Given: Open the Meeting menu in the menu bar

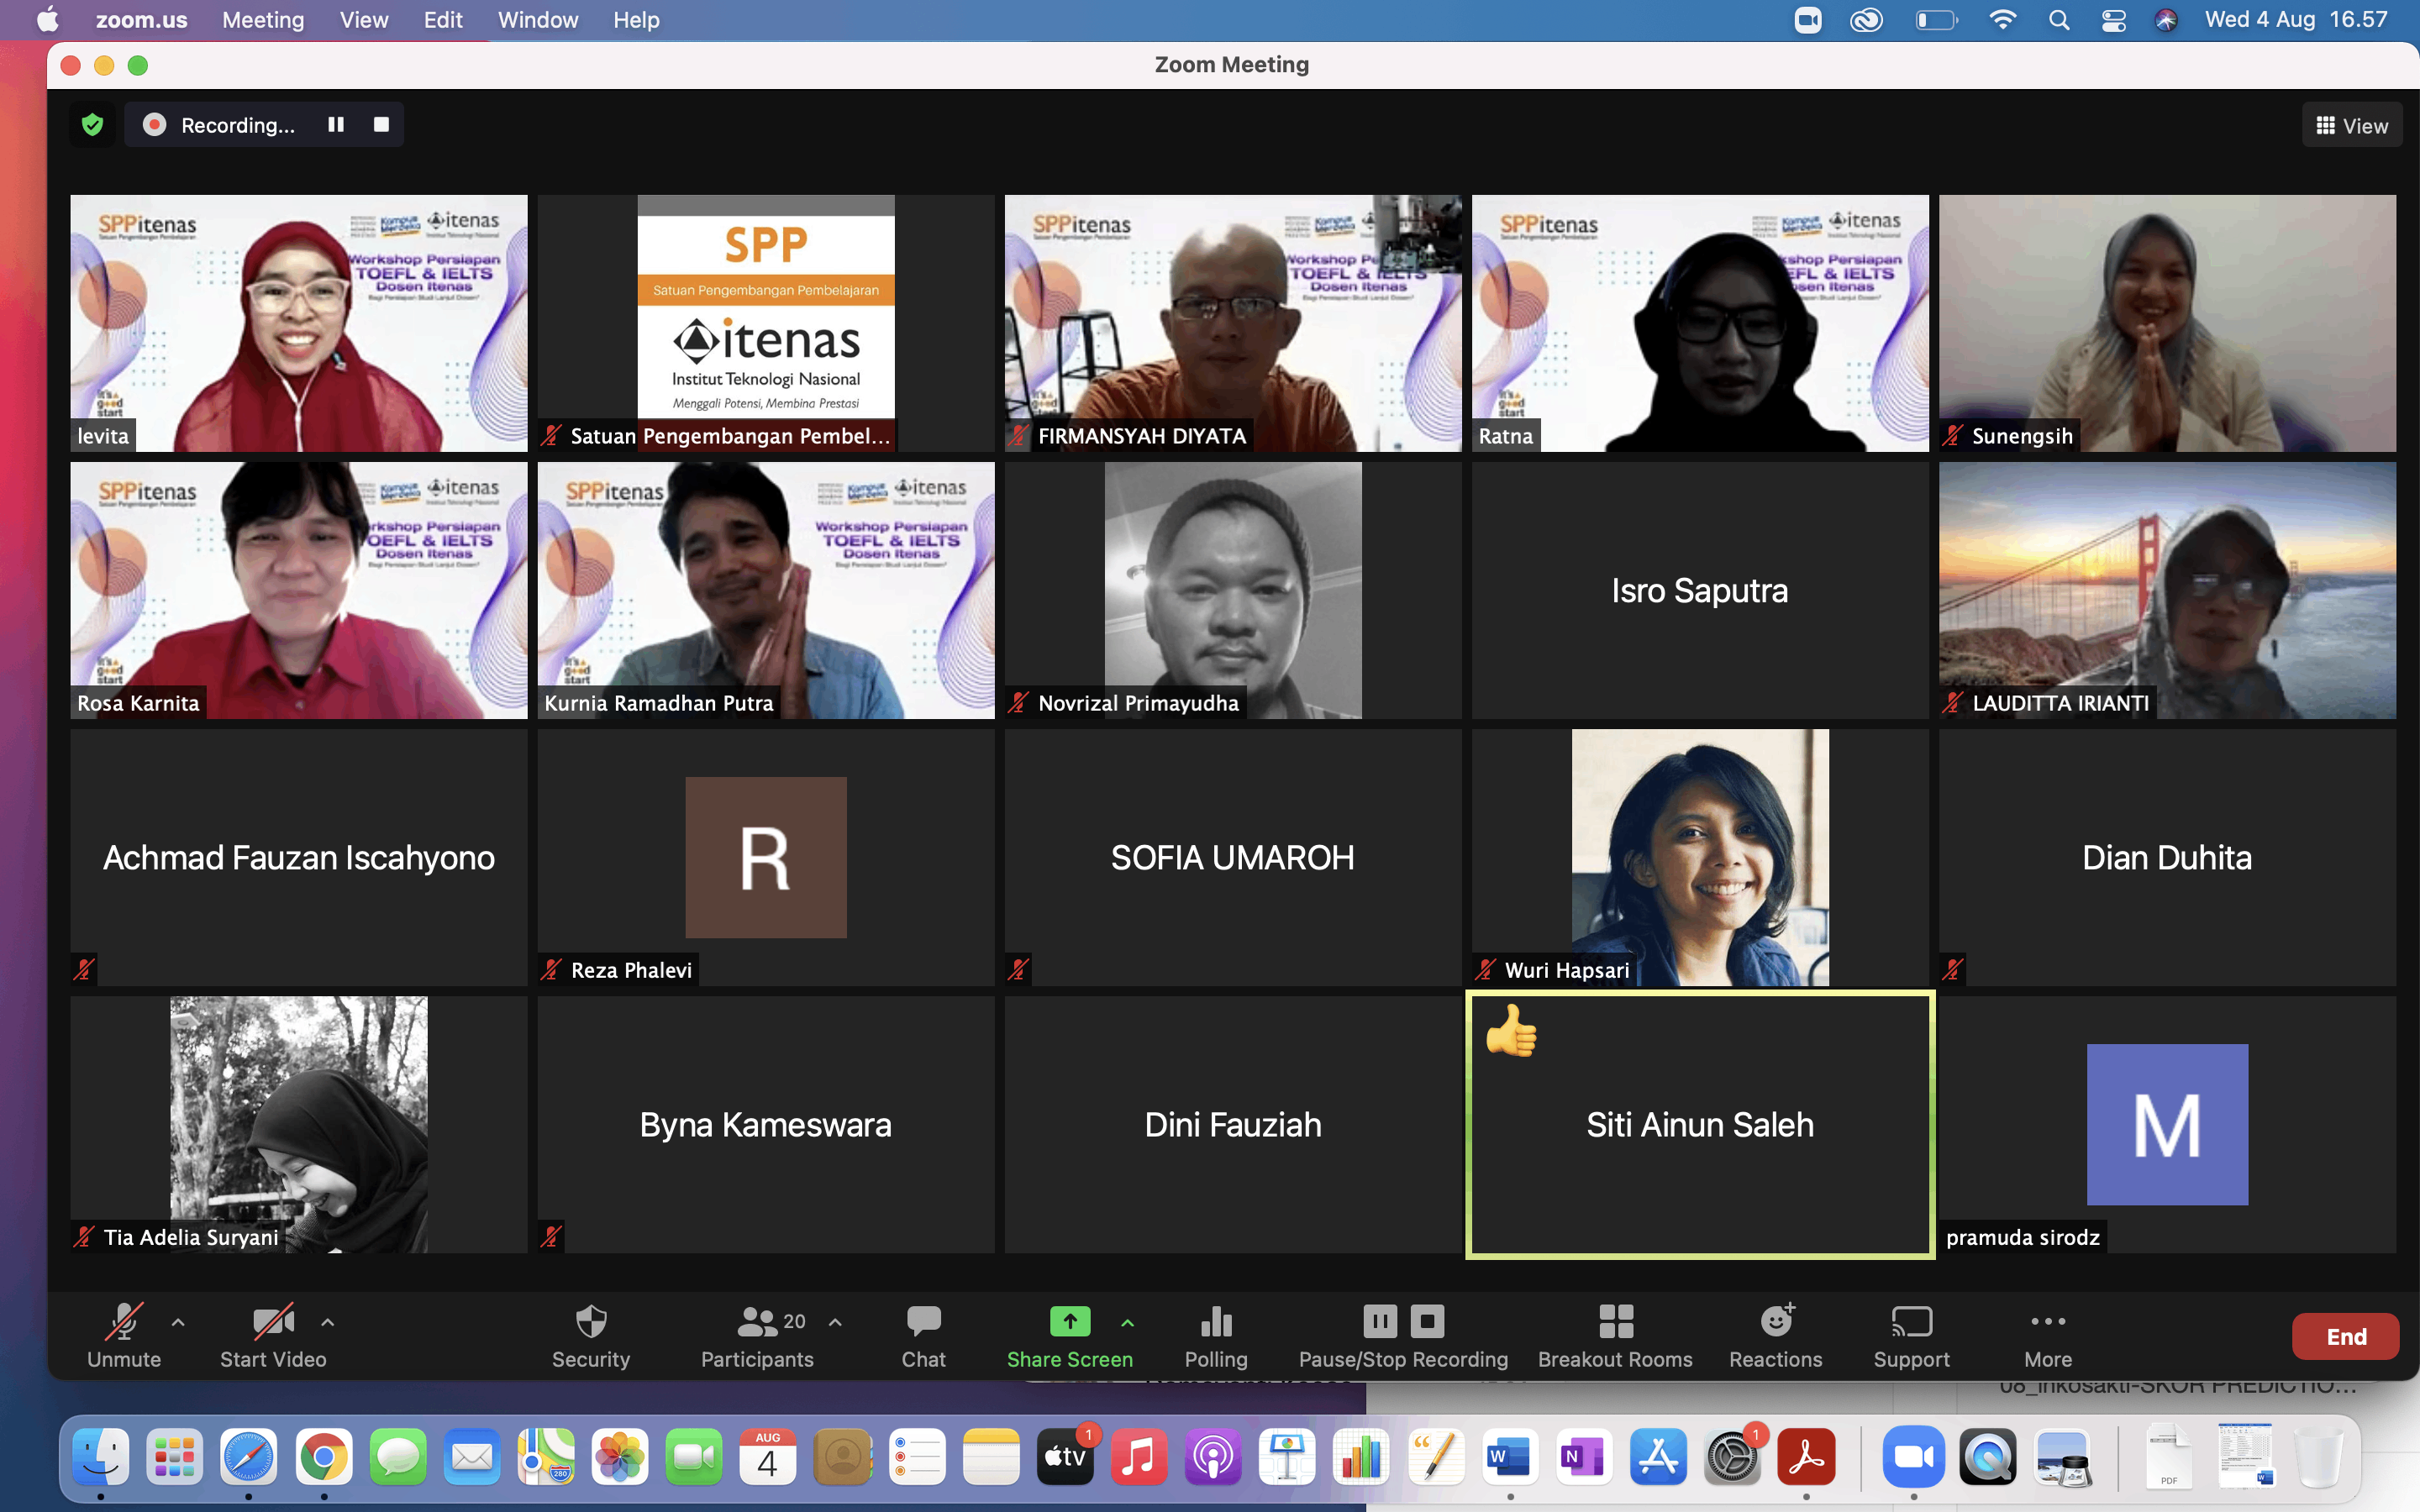Looking at the screenshot, I should (x=263, y=20).
